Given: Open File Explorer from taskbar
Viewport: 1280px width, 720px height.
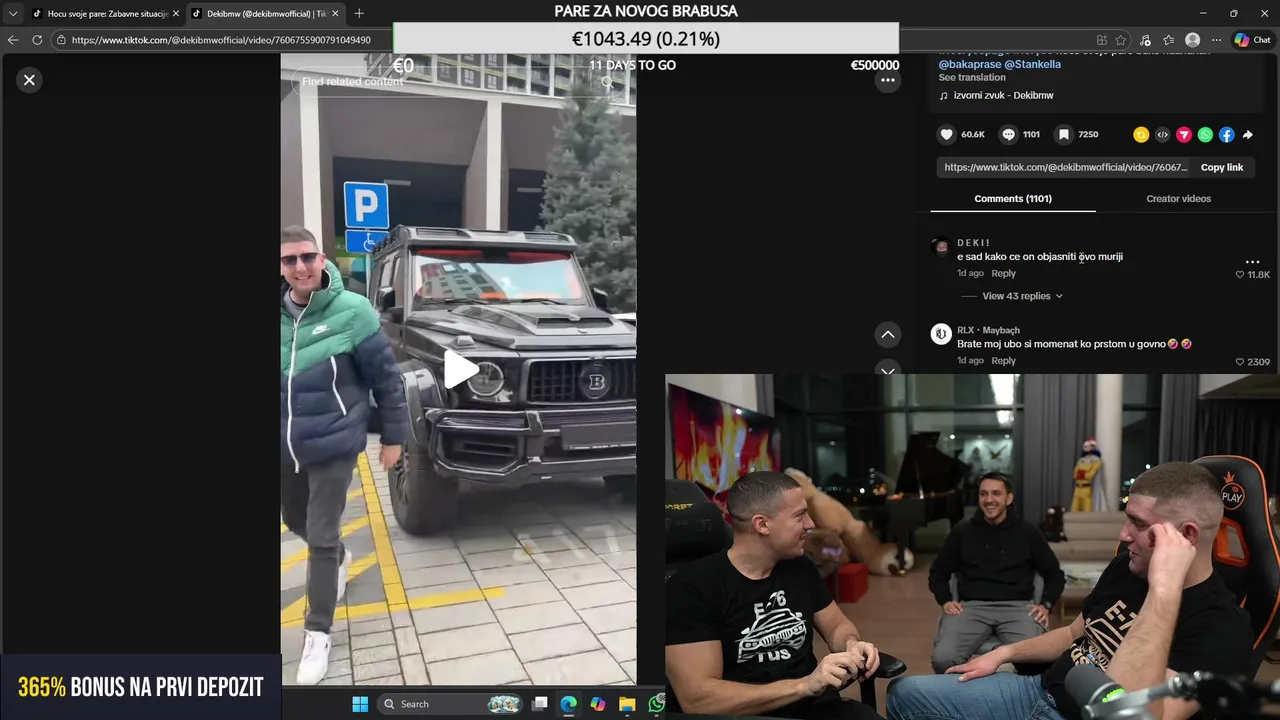Looking at the screenshot, I should [626, 704].
